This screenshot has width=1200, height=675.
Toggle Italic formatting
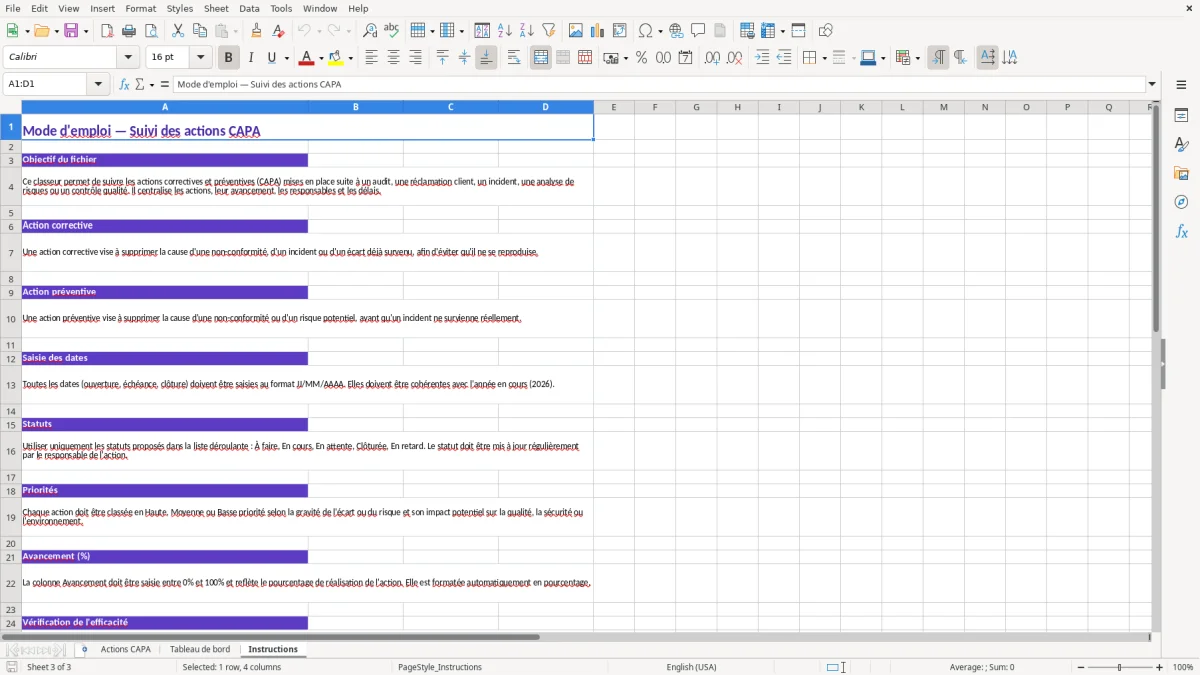click(x=250, y=58)
